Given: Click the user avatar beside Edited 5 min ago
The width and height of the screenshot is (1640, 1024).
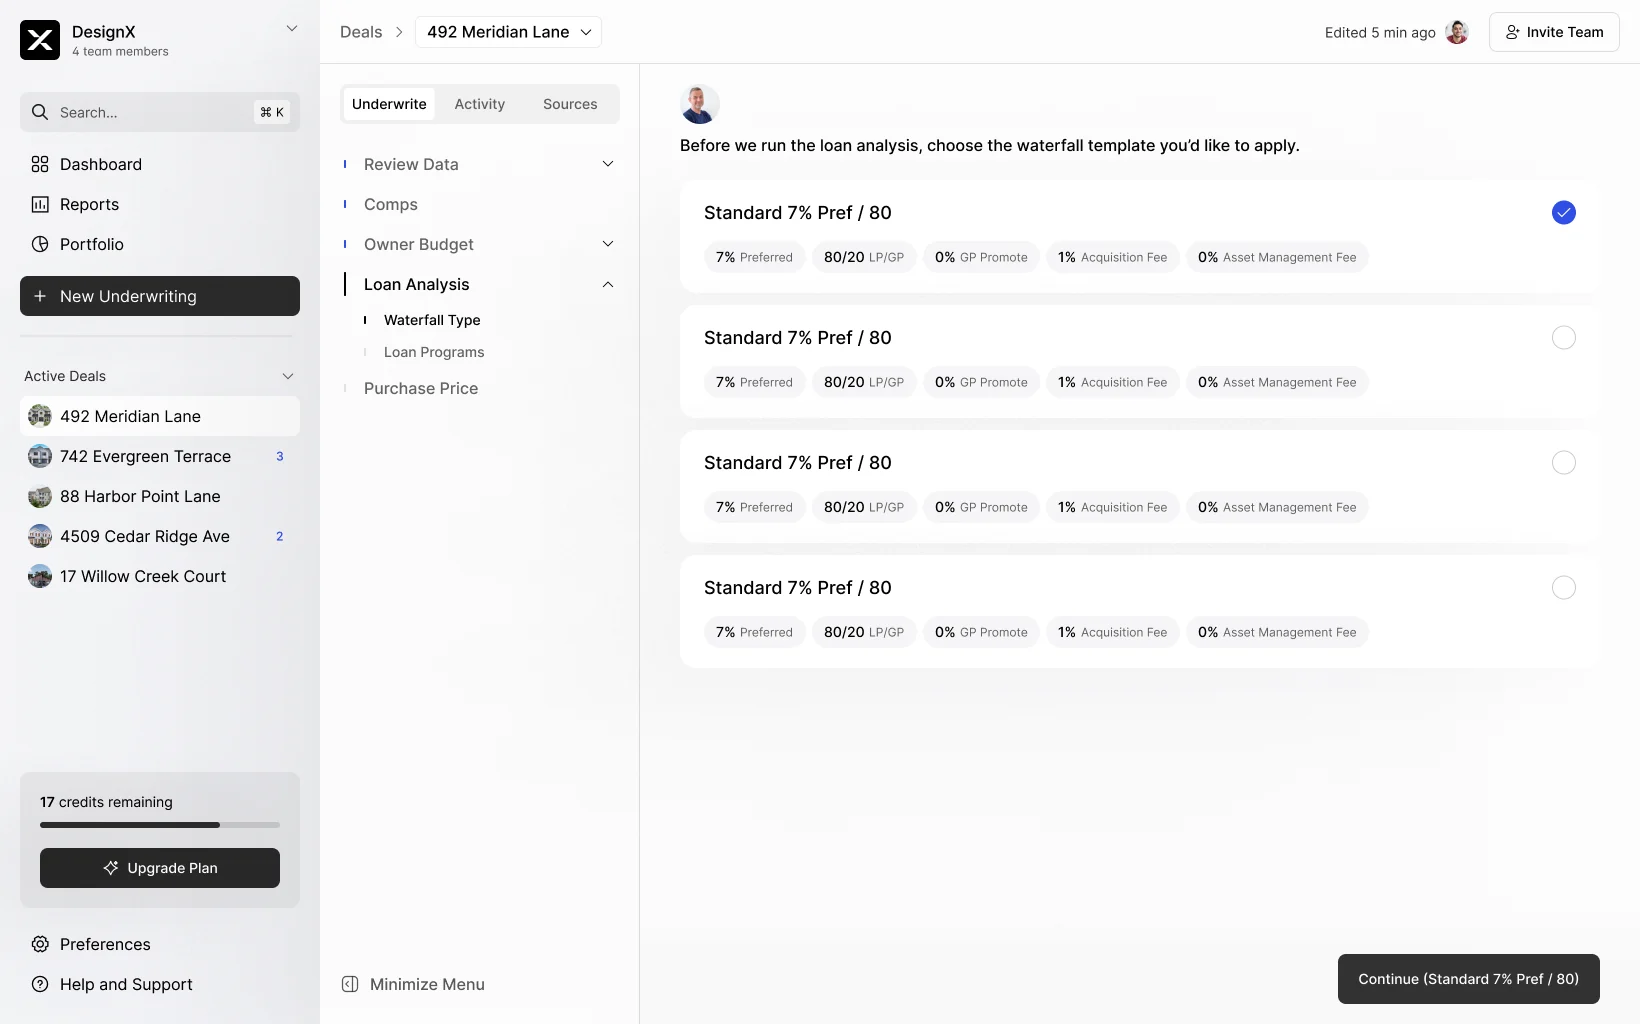Looking at the screenshot, I should click(1457, 32).
